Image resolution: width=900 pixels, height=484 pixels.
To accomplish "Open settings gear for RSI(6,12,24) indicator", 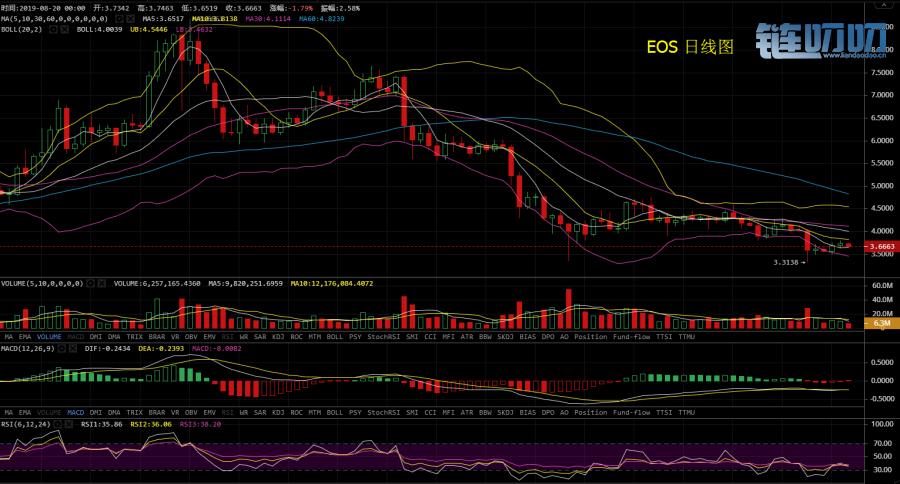I will pyautogui.click(x=57, y=424).
